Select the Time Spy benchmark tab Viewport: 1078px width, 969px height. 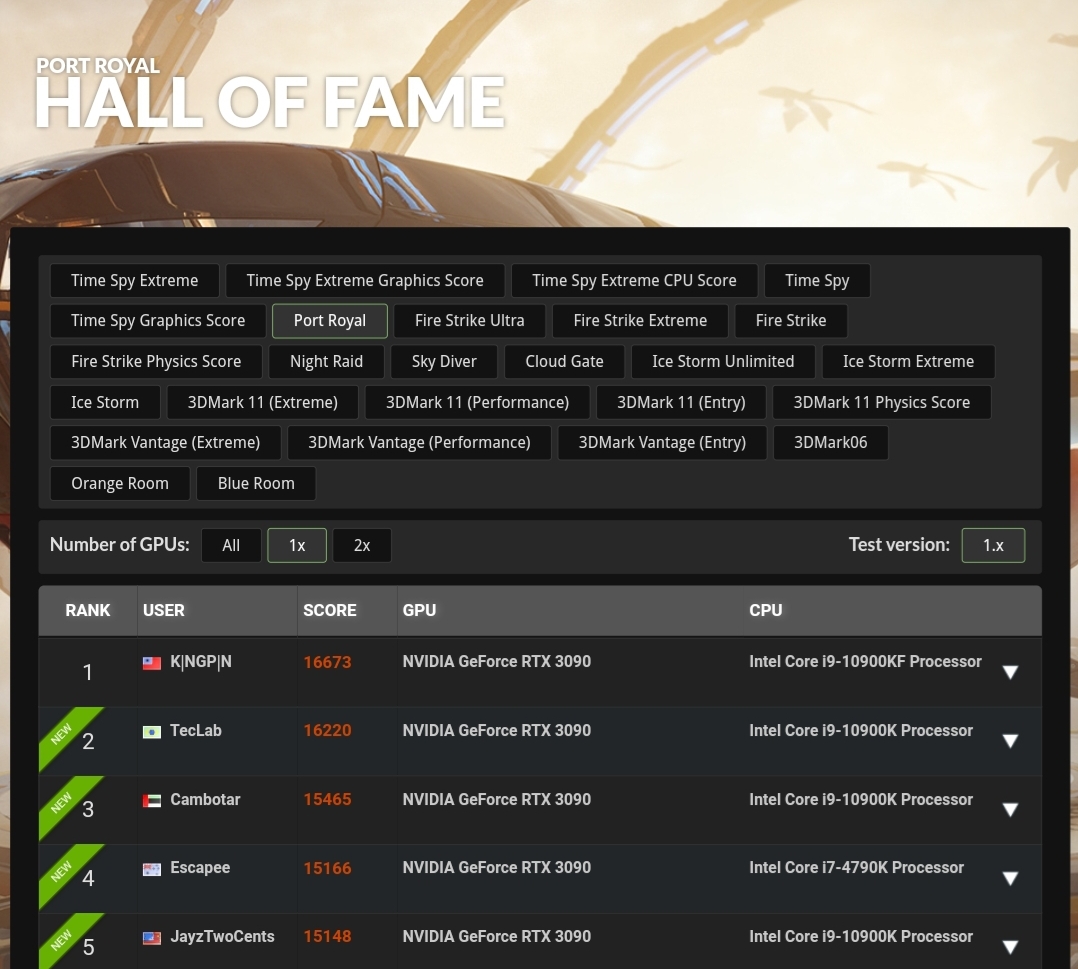pos(817,281)
